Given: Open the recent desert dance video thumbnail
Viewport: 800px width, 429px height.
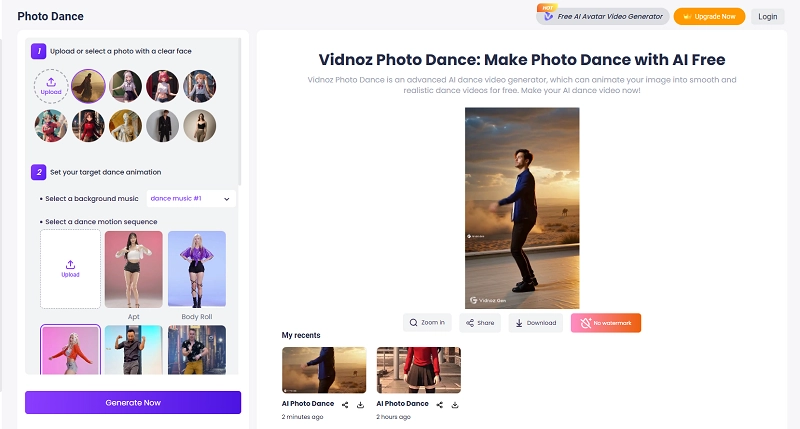Looking at the screenshot, I should [x=324, y=370].
